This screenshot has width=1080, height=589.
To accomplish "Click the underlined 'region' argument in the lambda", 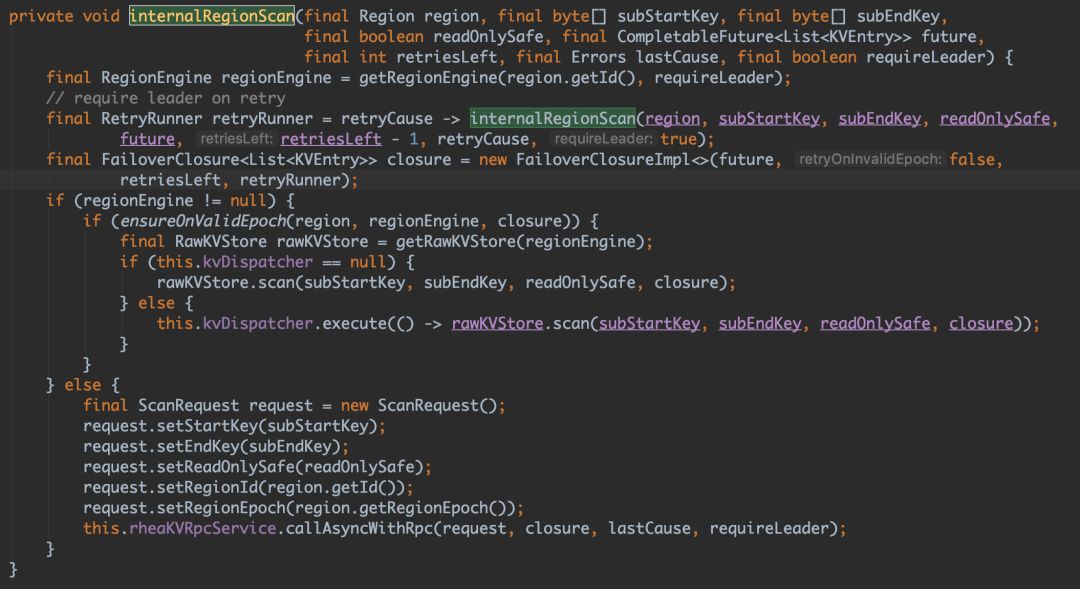I will coord(672,118).
